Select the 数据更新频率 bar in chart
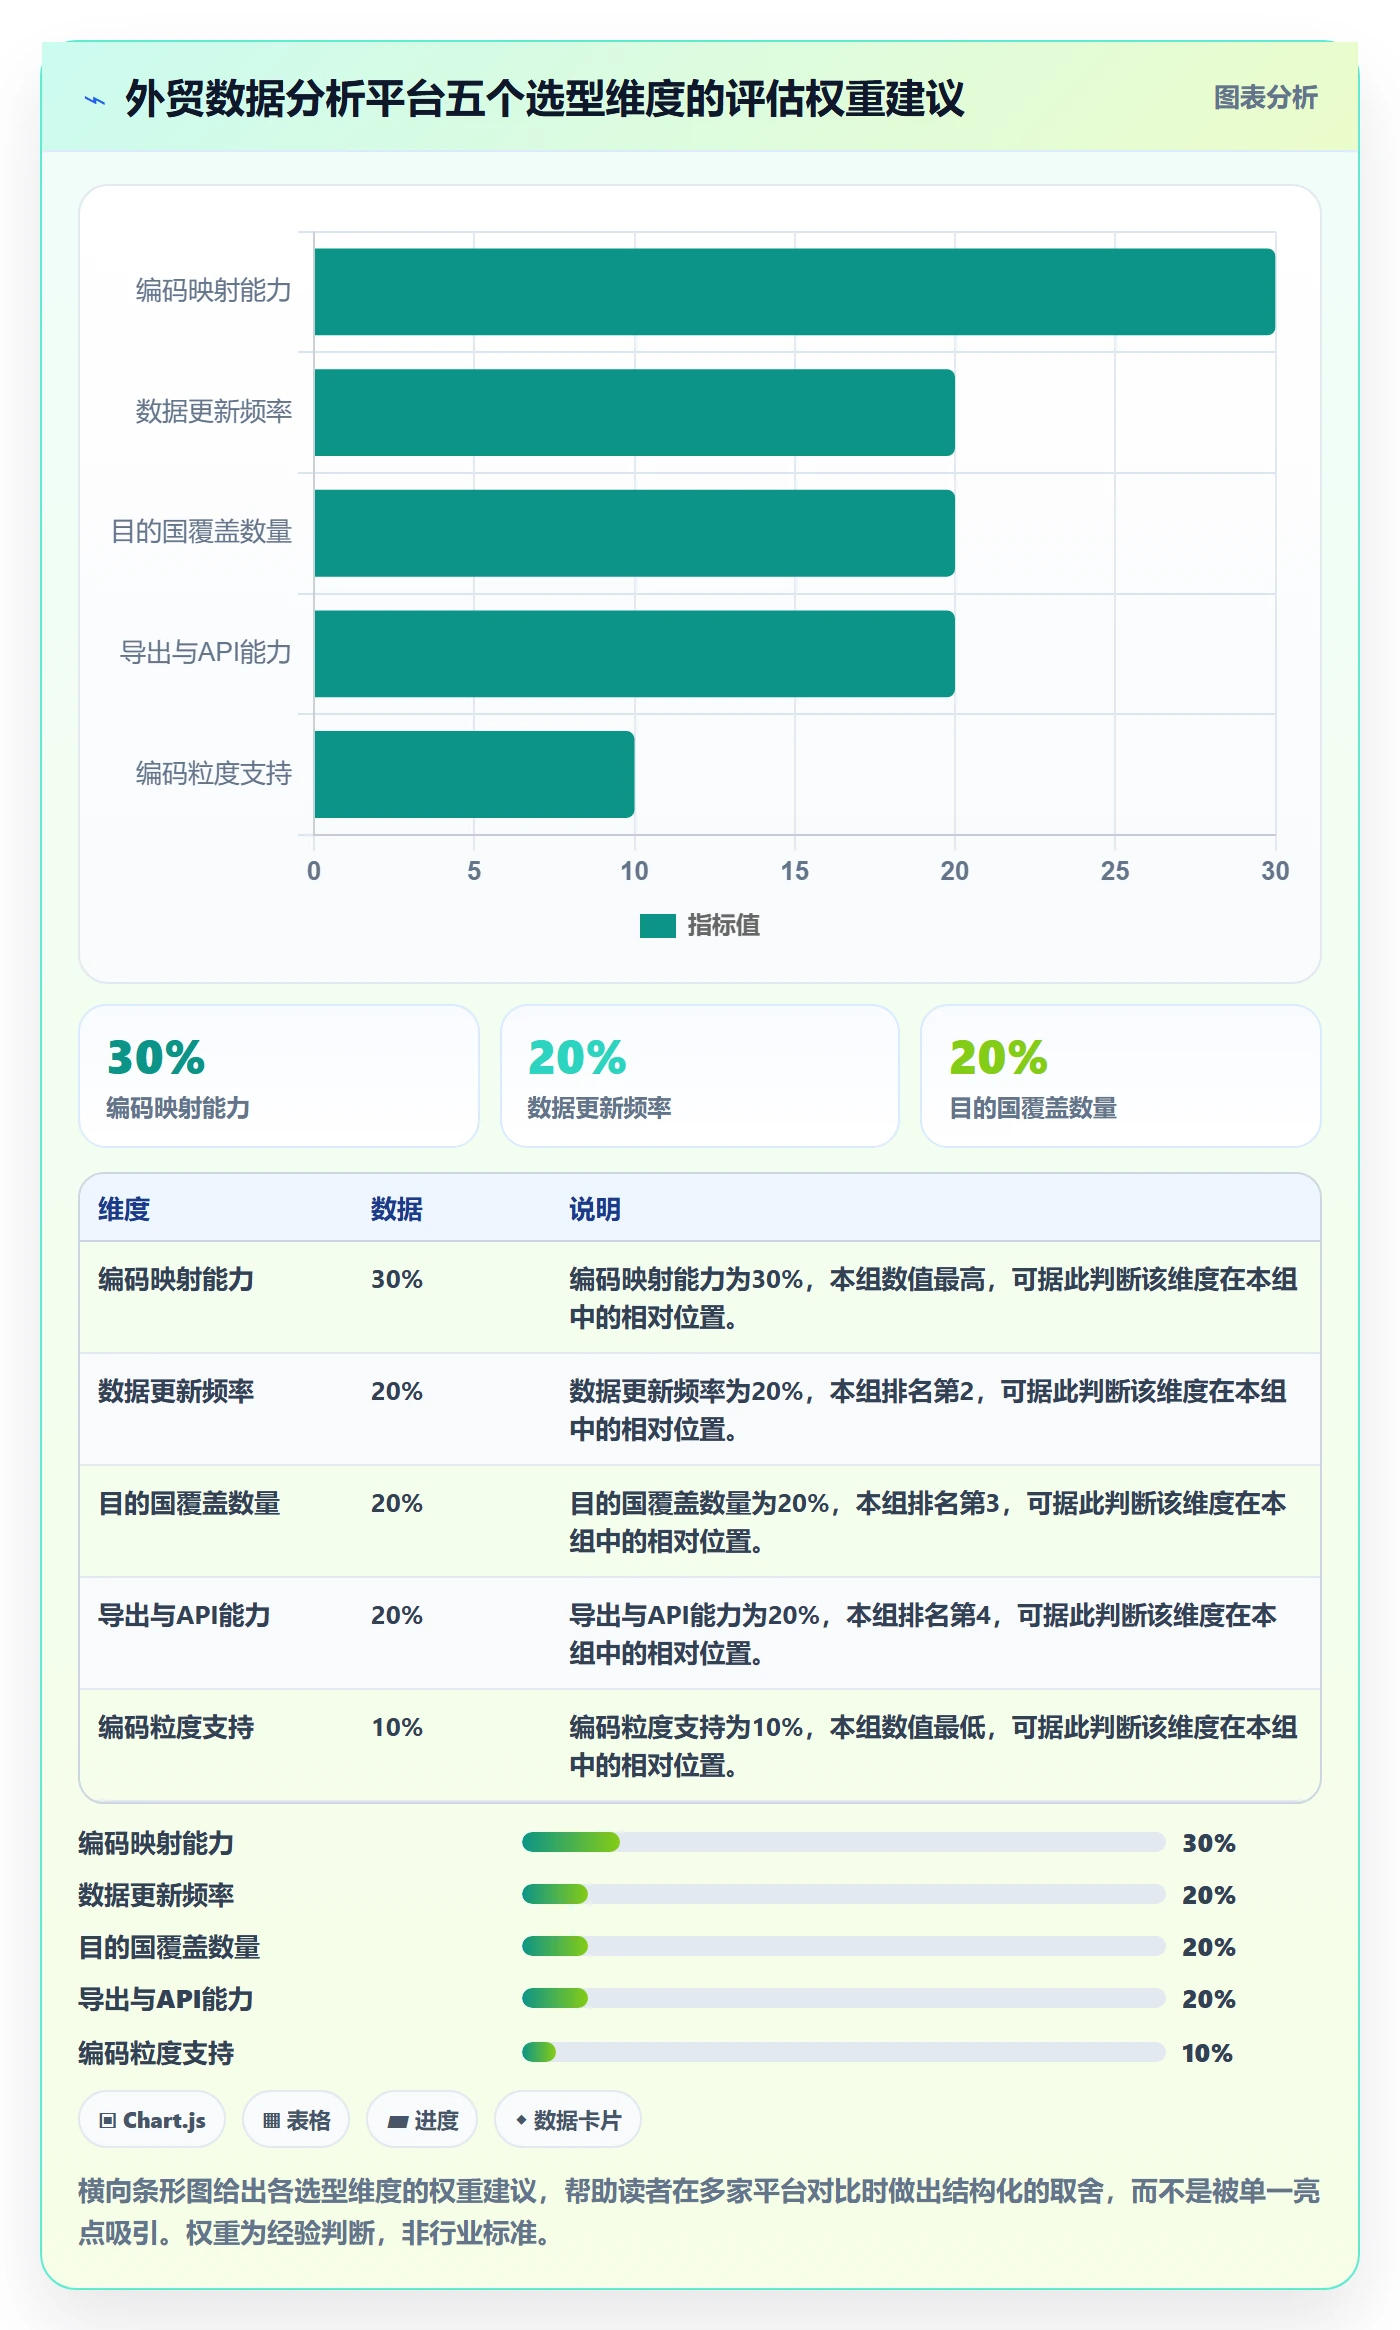This screenshot has height=2330, width=1400. click(634, 412)
